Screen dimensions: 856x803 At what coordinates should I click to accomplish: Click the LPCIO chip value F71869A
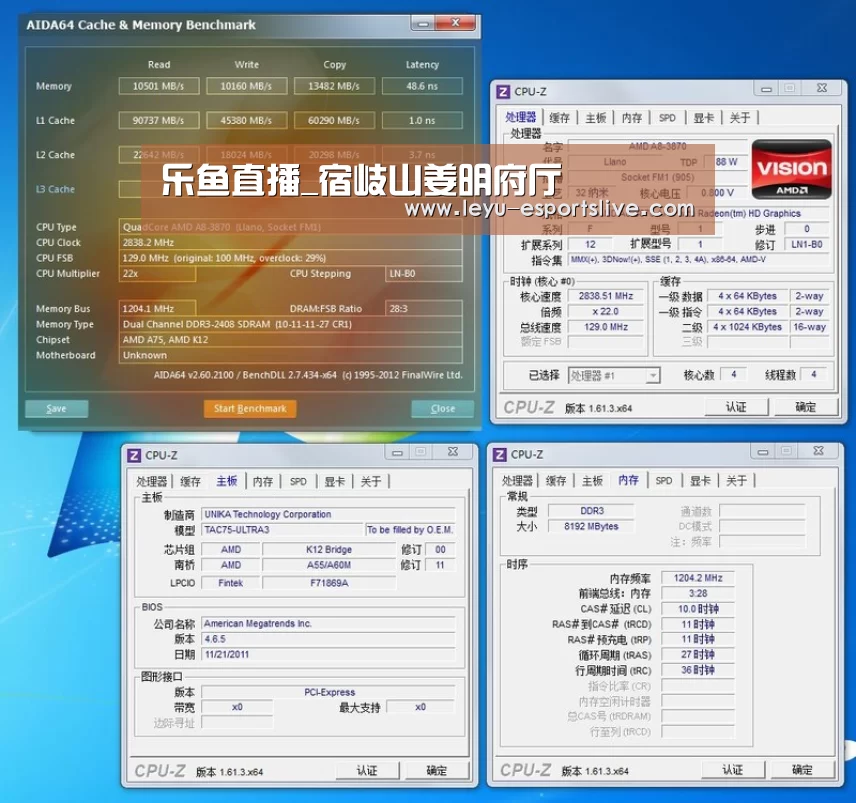tap(329, 583)
